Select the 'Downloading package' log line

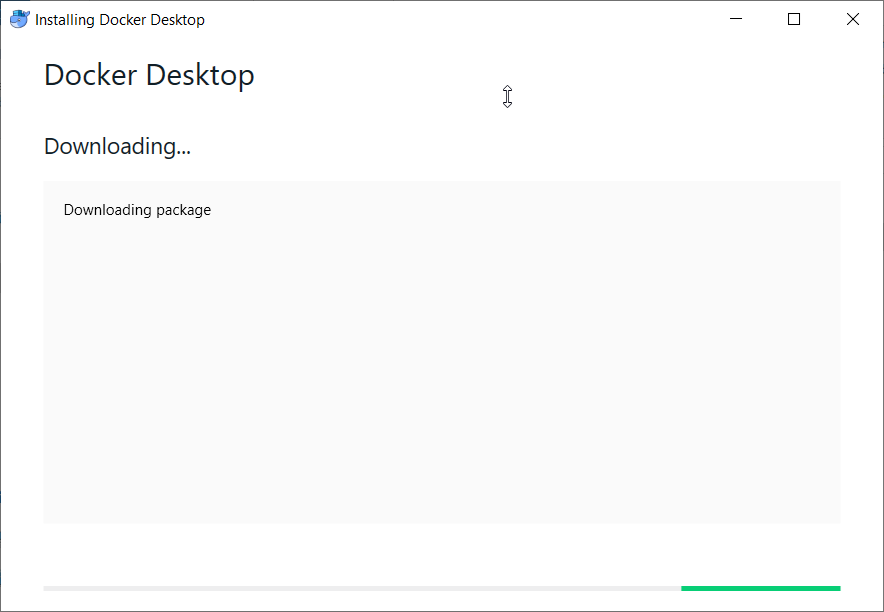click(137, 210)
